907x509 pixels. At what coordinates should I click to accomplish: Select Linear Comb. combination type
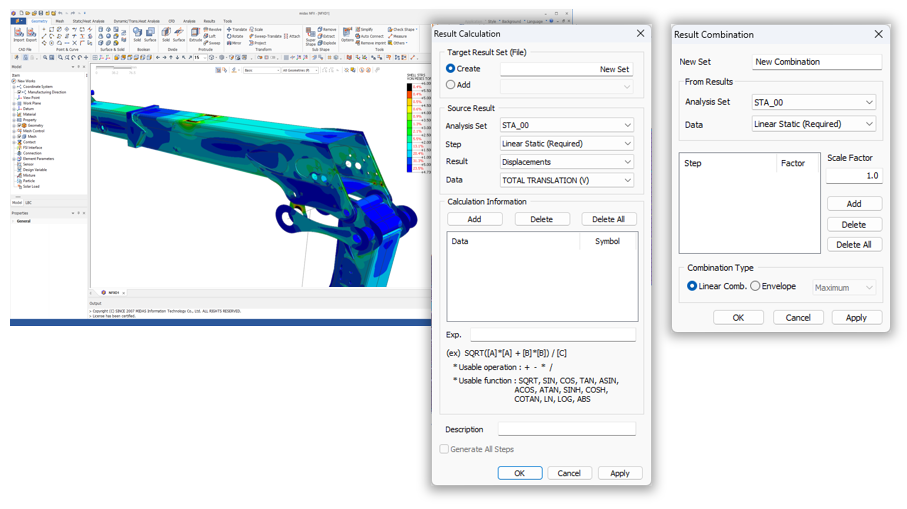tap(692, 286)
